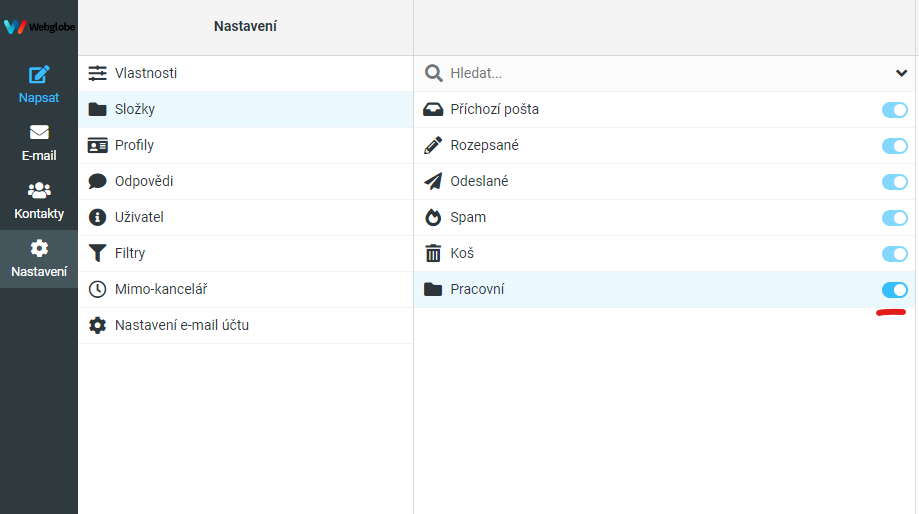Open Odpovědi settings section

[246, 181]
